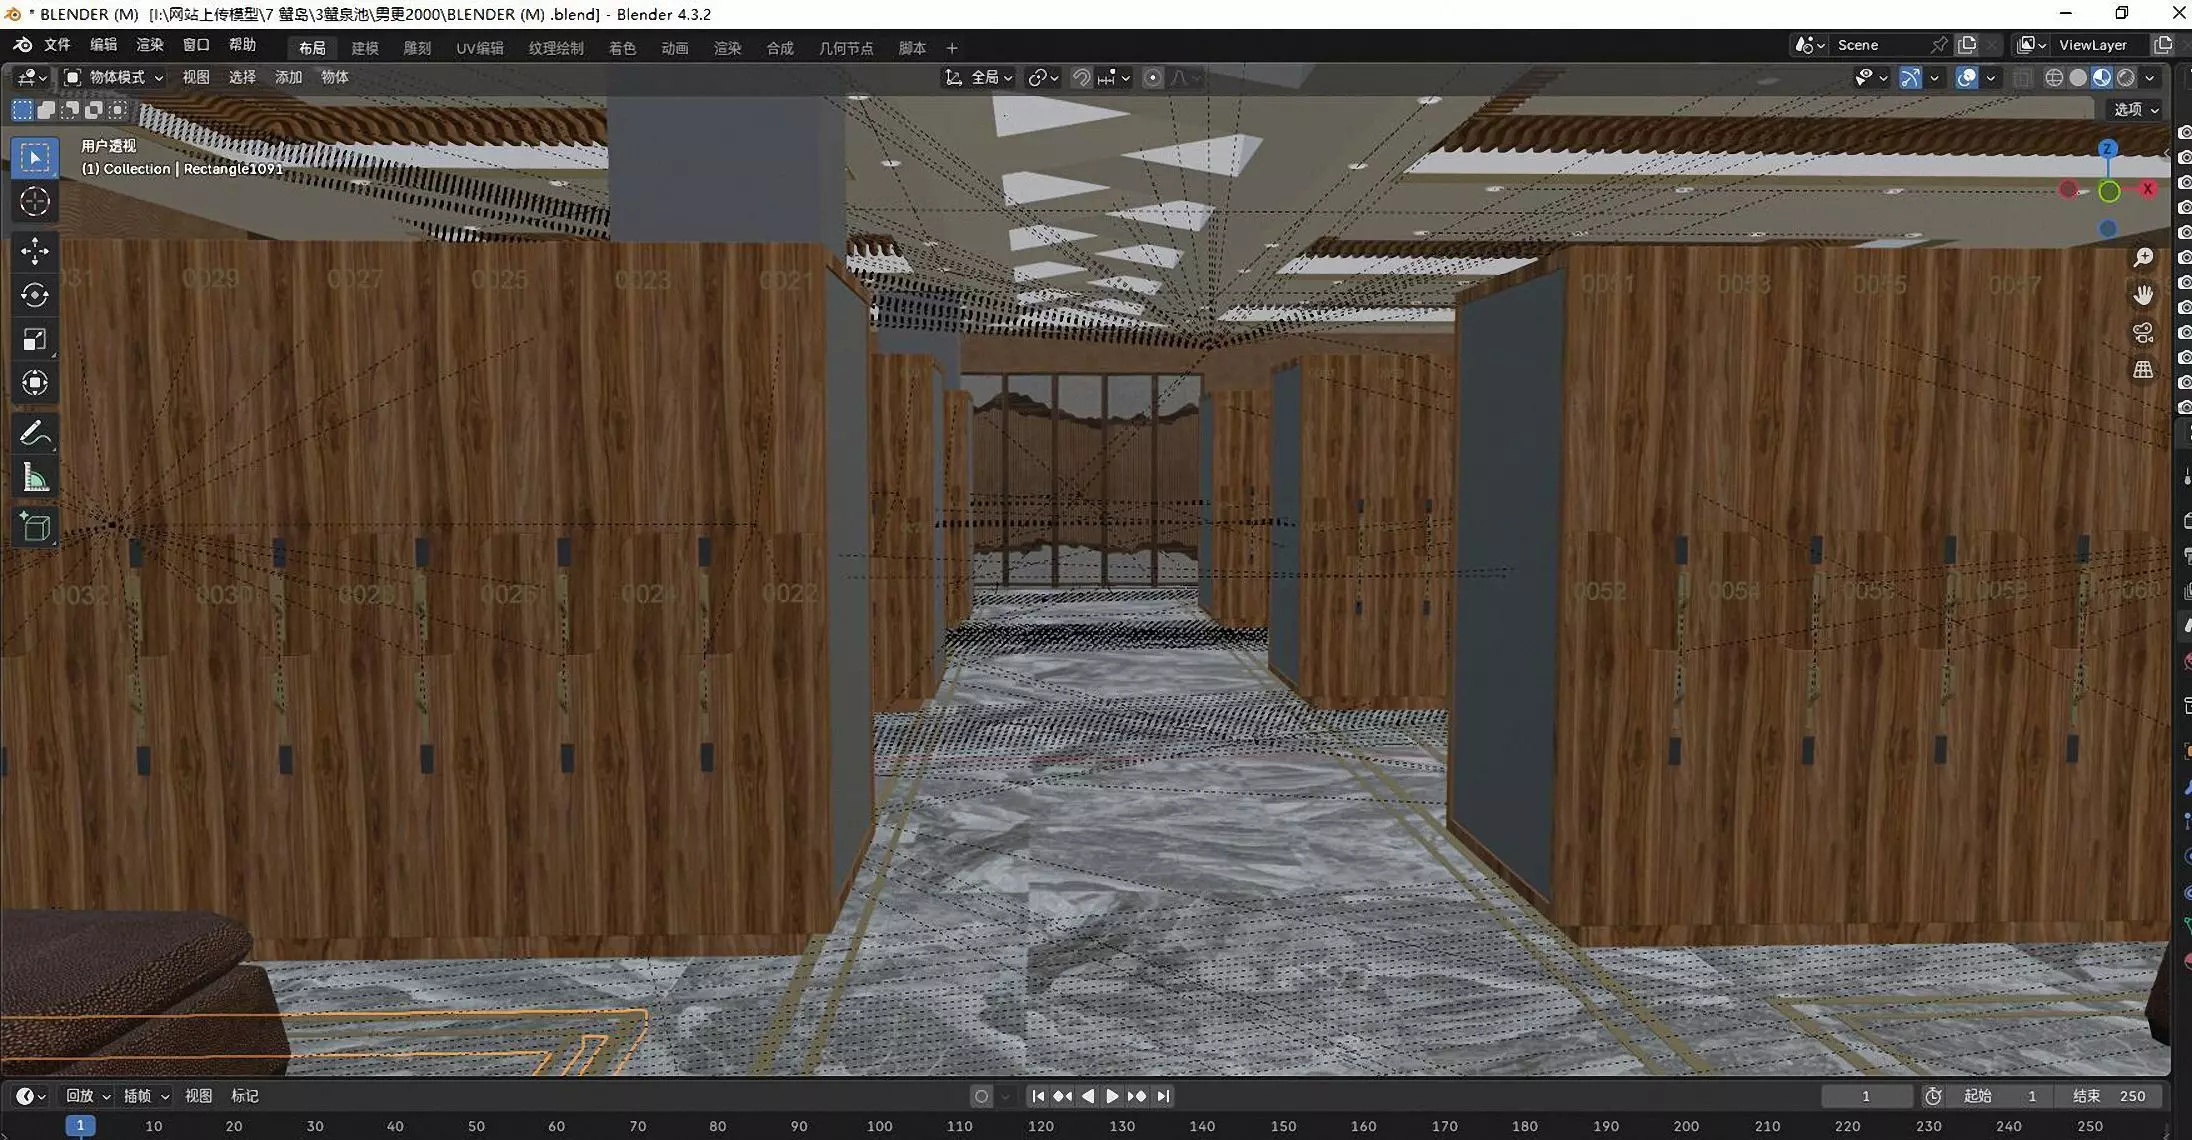Set selection mode to subtract
Image resolution: width=2192 pixels, height=1140 pixels.
(70, 109)
